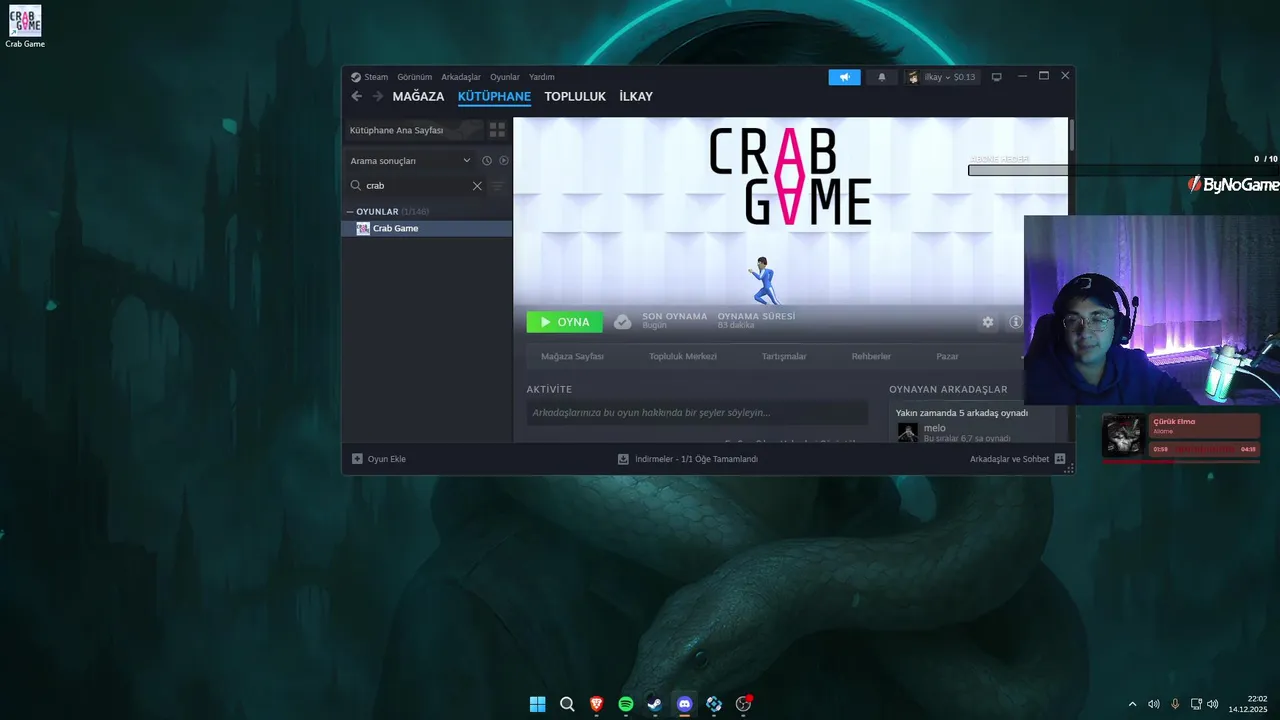Image resolution: width=1280 pixels, height=720 pixels.
Task: Show hidden system tray icons
Action: pyautogui.click(x=1132, y=704)
